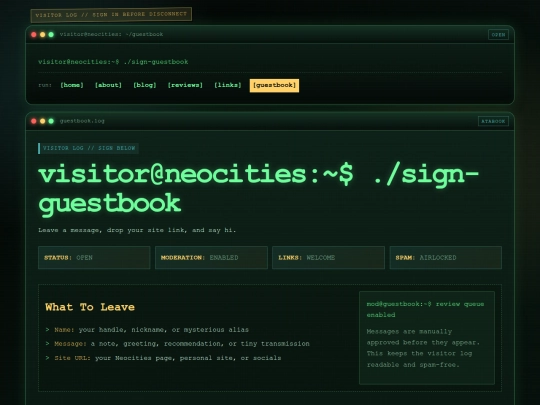This screenshot has height=405, width=540.
Task: Click the 'Site URL: your Neocities page' row
Action: click(163, 358)
